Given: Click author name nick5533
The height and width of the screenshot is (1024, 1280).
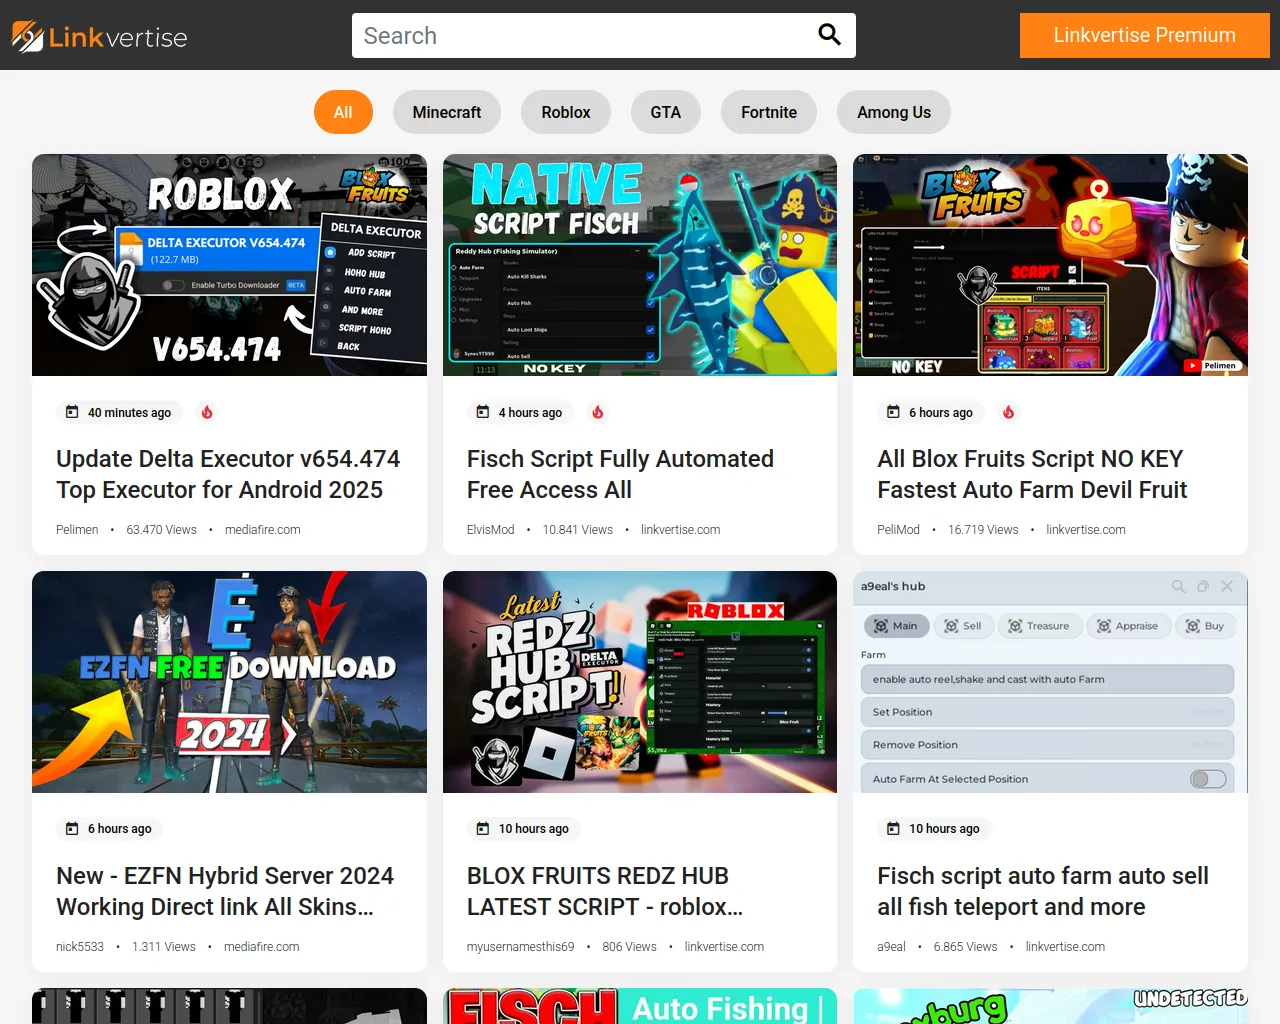Looking at the screenshot, I should pyautogui.click(x=80, y=947).
